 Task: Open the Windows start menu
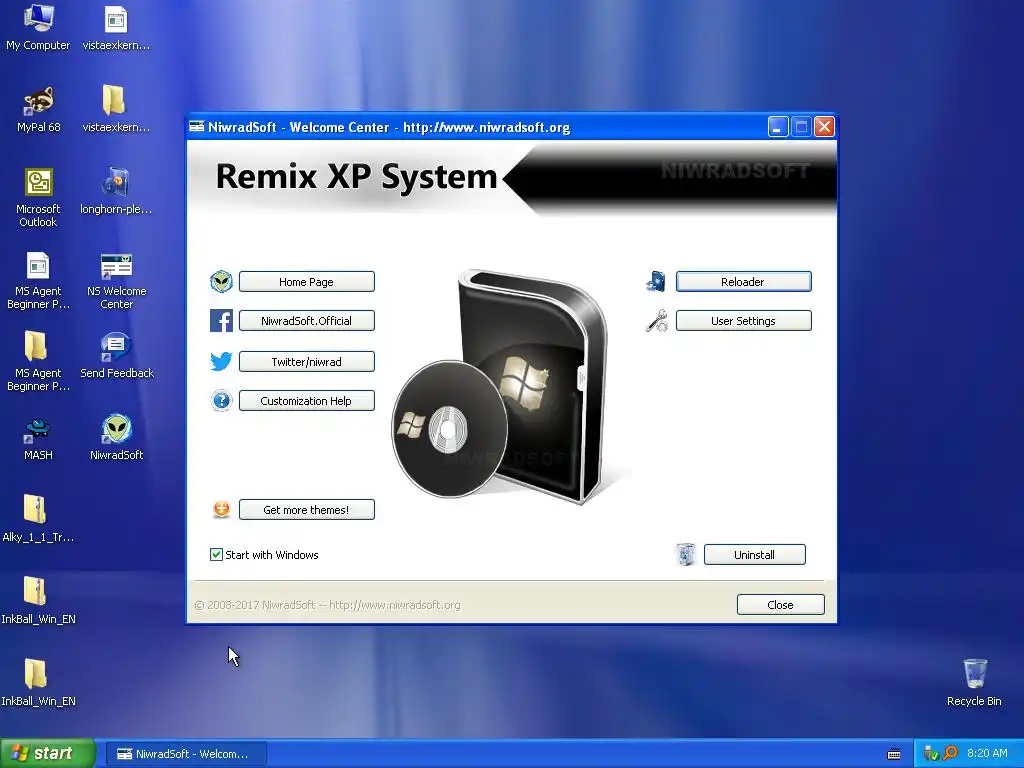click(47, 753)
